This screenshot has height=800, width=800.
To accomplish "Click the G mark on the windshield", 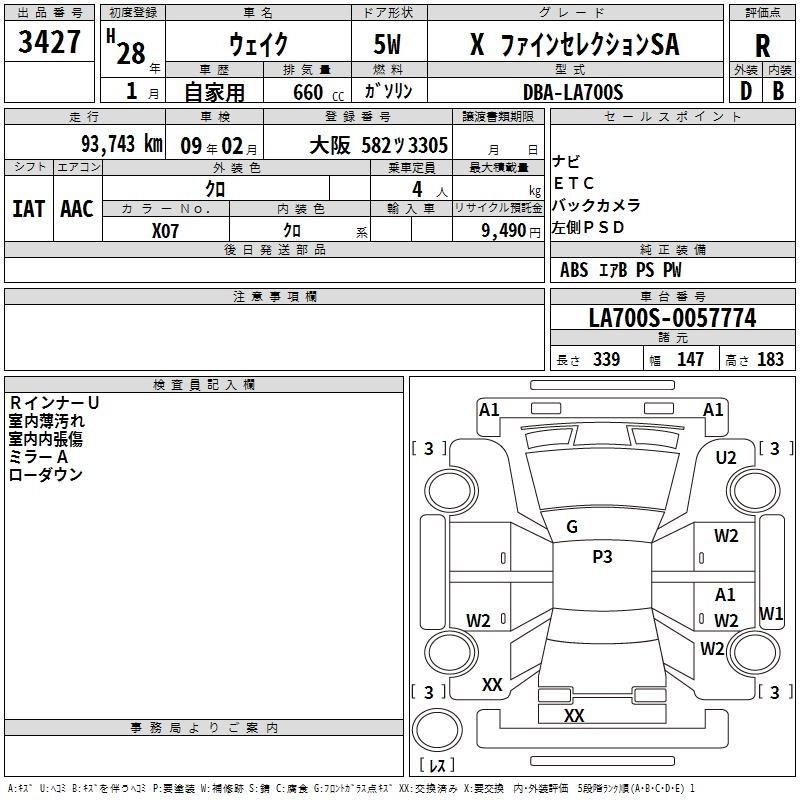I will [572, 527].
